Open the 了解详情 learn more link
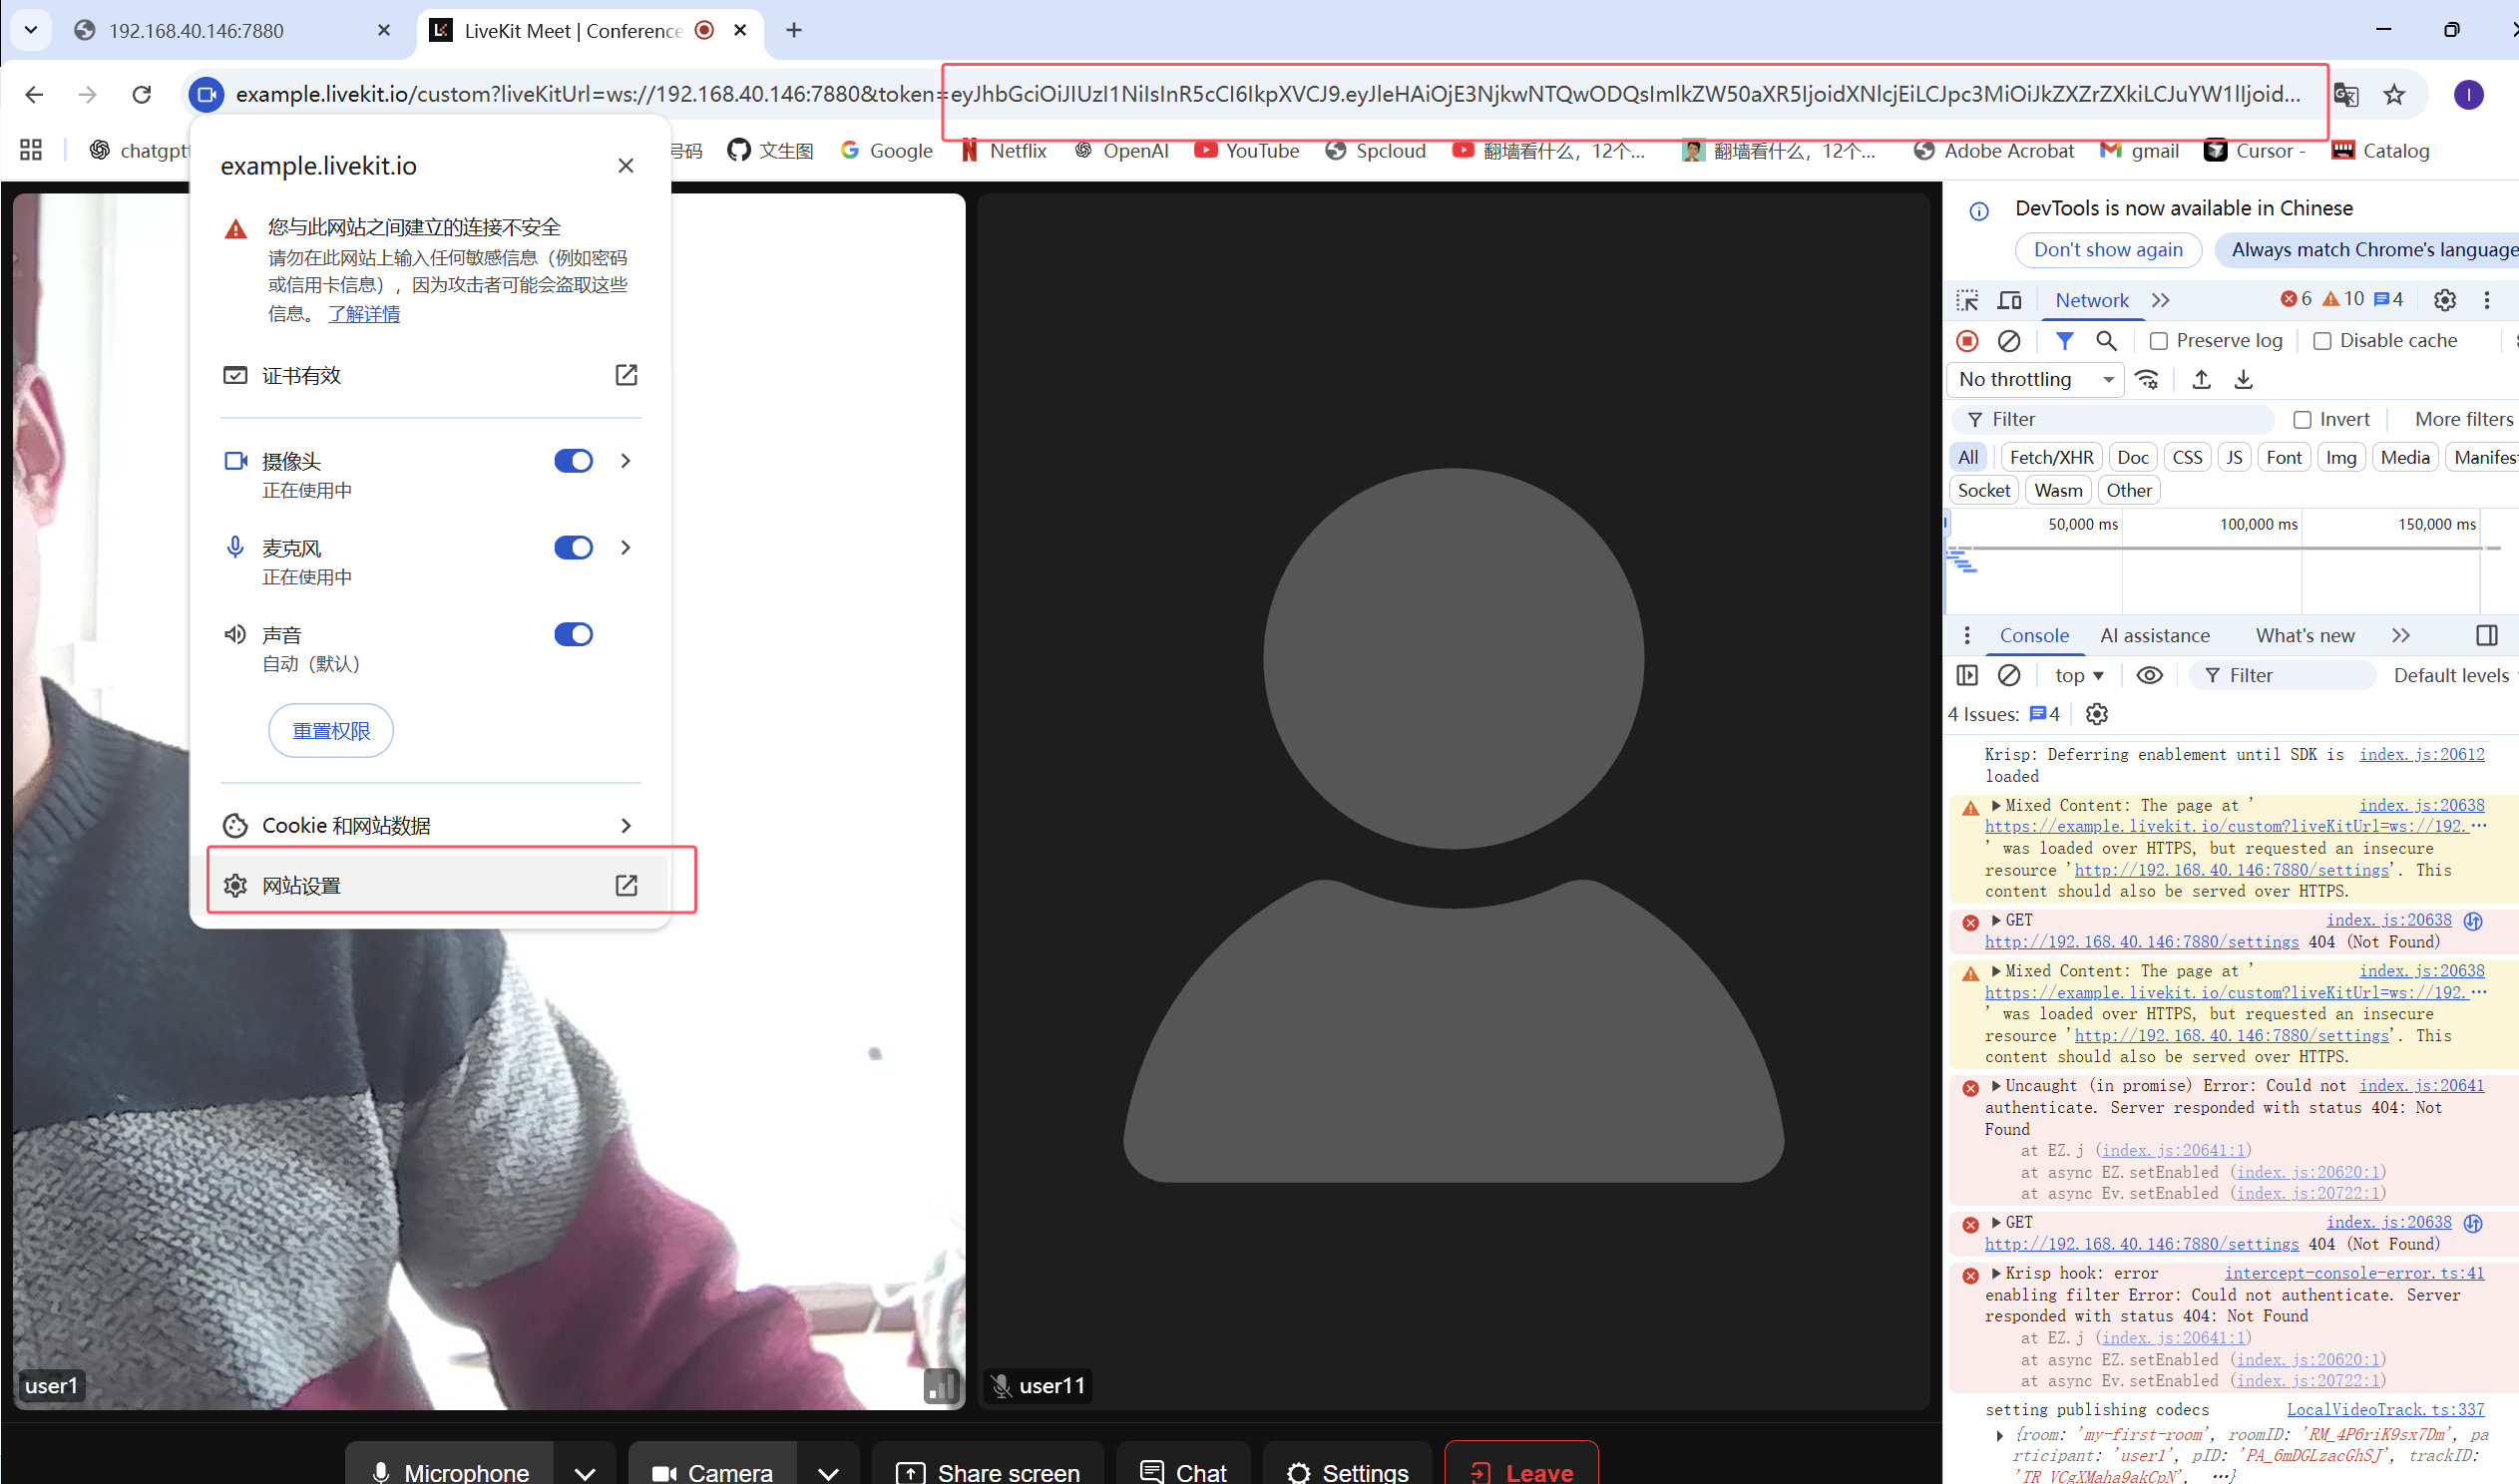The height and width of the screenshot is (1484, 2519). (364, 314)
